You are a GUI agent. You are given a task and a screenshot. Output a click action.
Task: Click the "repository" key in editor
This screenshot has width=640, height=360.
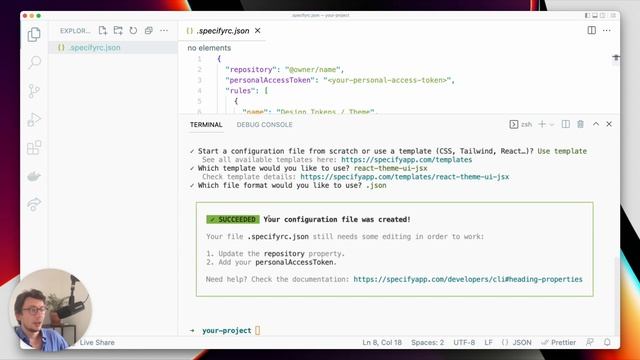tap(251, 69)
